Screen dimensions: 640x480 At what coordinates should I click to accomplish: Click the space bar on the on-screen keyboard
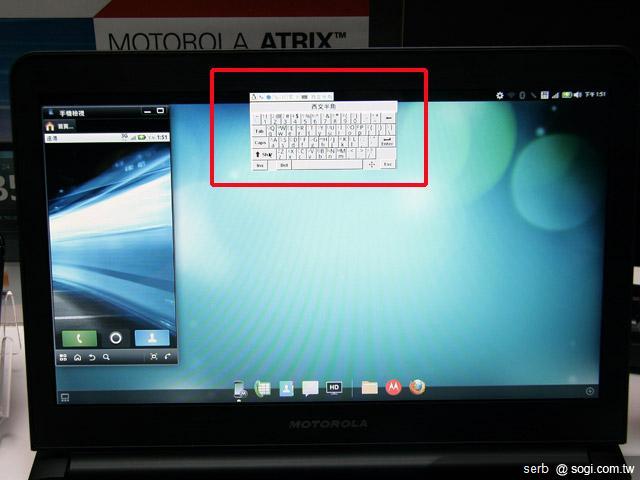point(327,164)
